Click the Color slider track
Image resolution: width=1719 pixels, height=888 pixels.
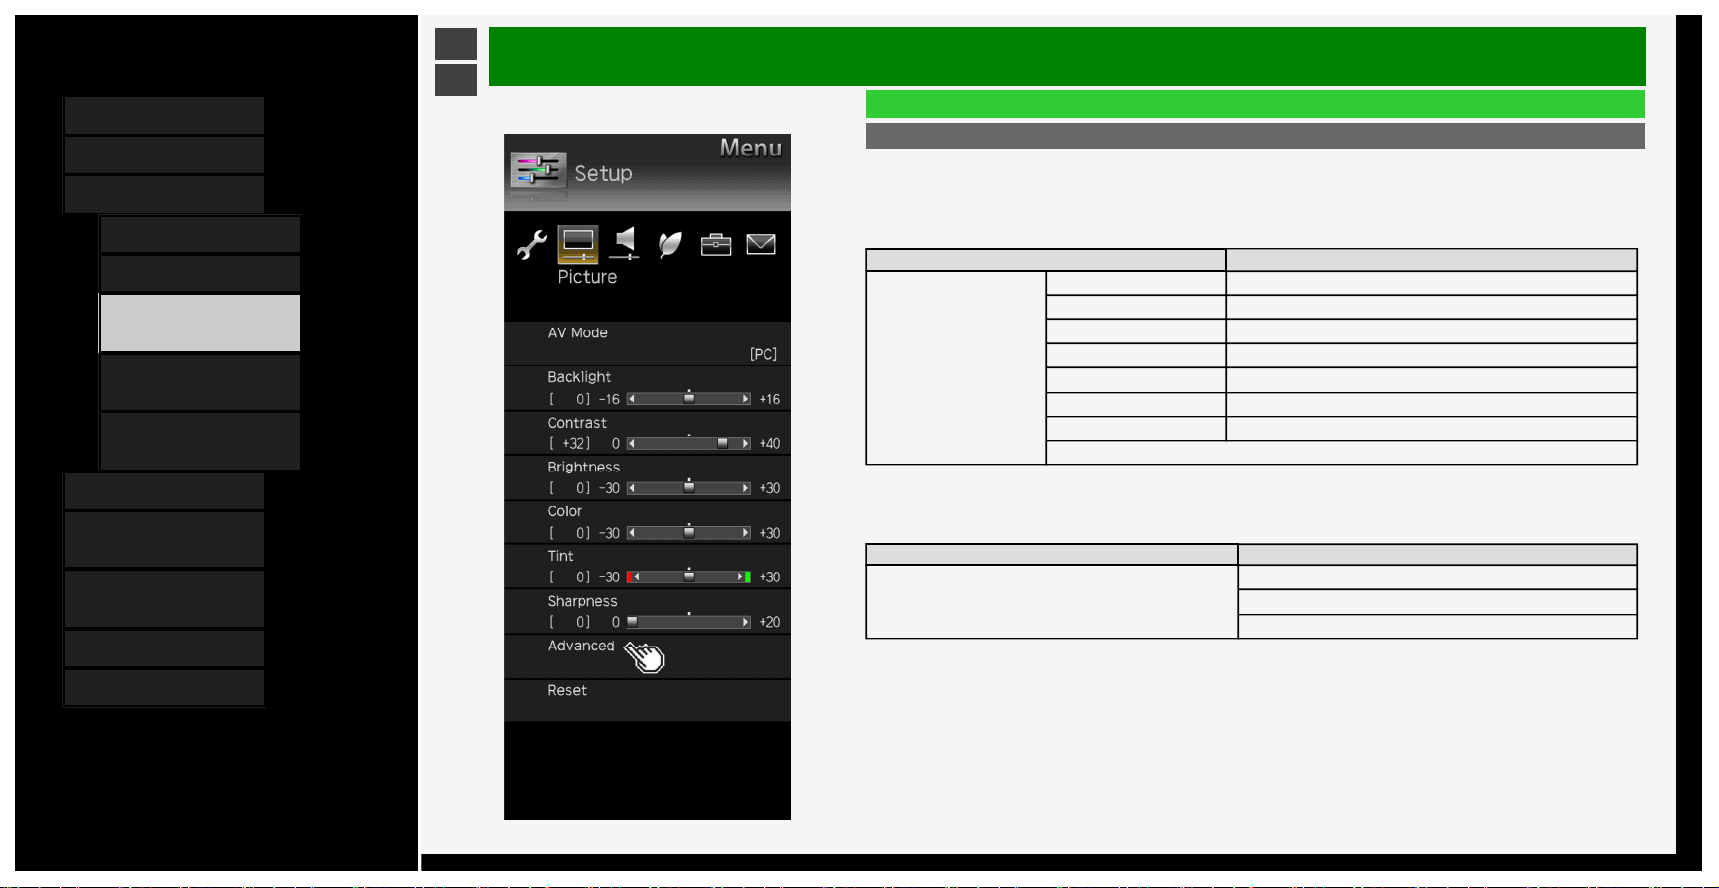point(689,533)
